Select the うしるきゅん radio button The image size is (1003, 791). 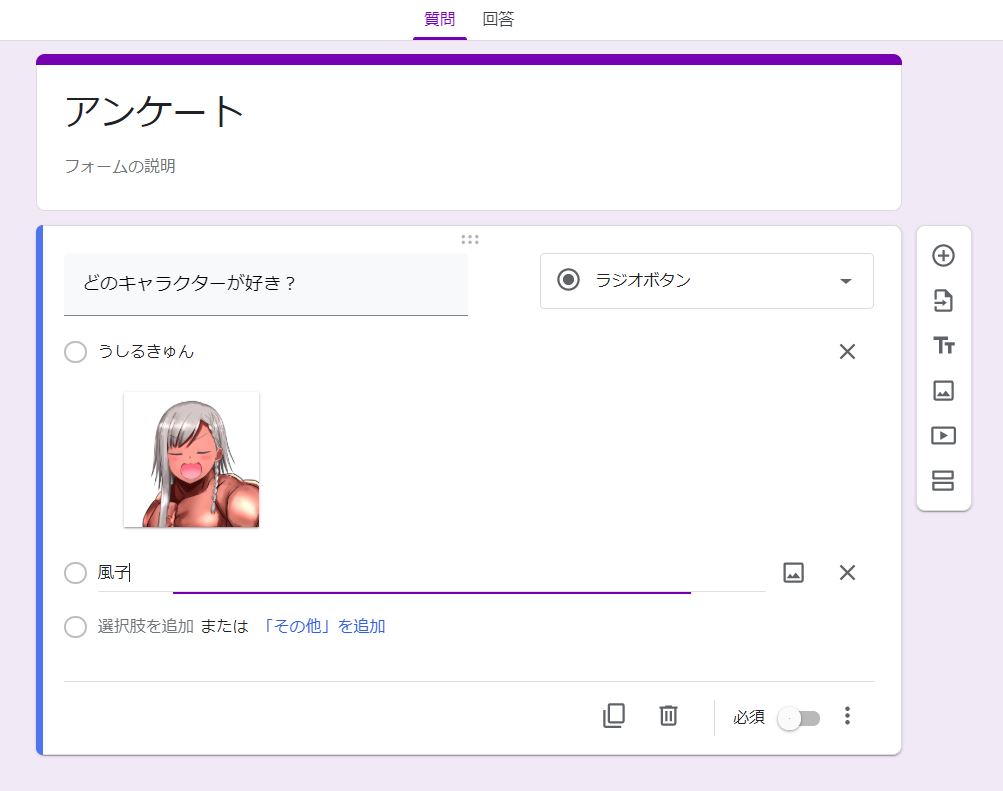(x=75, y=352)
